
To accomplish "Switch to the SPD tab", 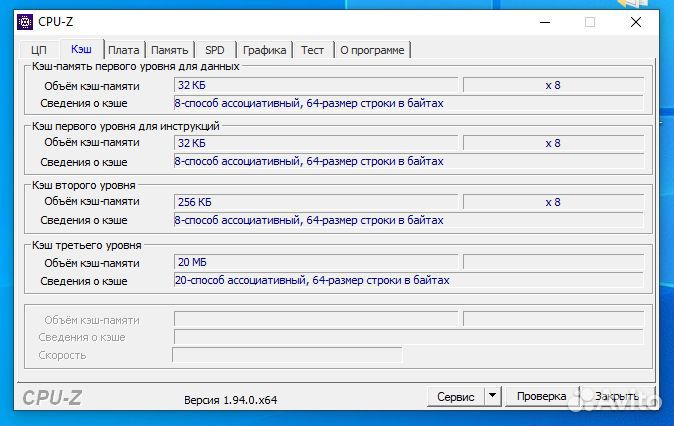I will coord(214,50).
